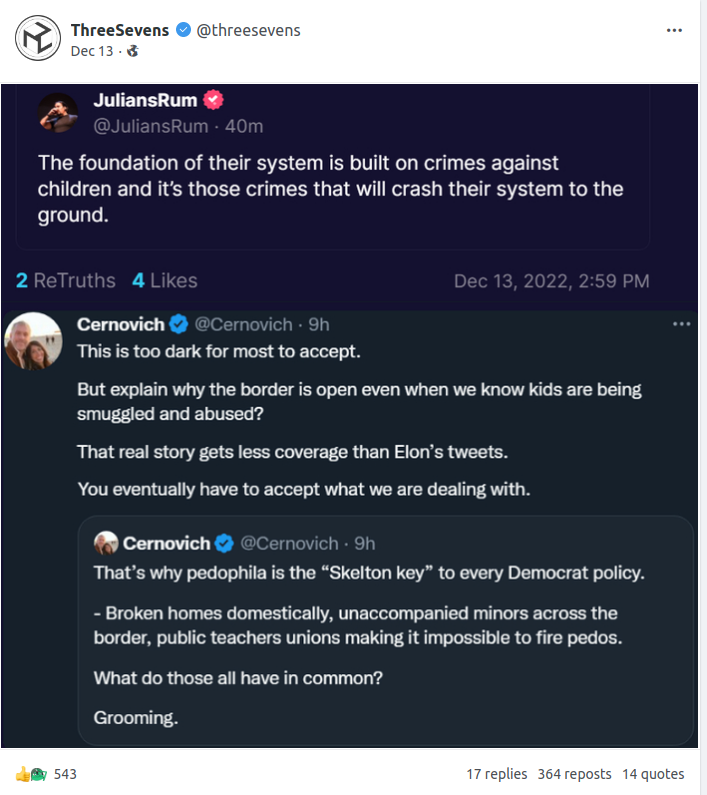Click the ThreeSevens profile avatar
Screen dimensions: 707x795
pos(37,40)
